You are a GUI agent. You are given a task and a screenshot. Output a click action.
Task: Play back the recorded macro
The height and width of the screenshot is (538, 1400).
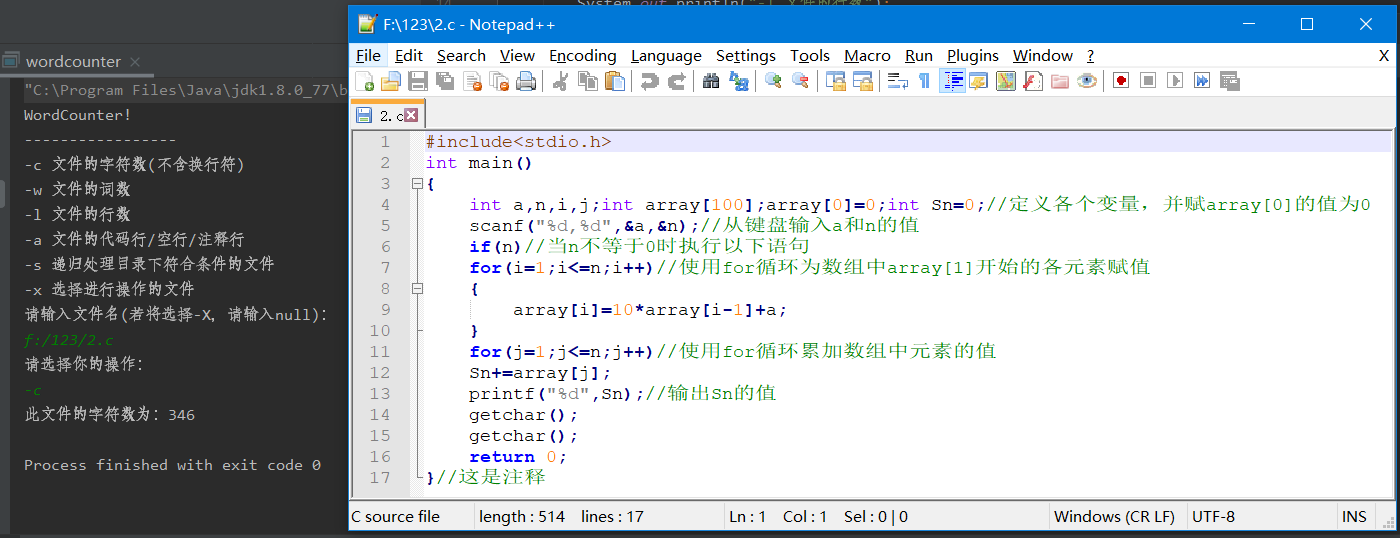(1175, 81)
